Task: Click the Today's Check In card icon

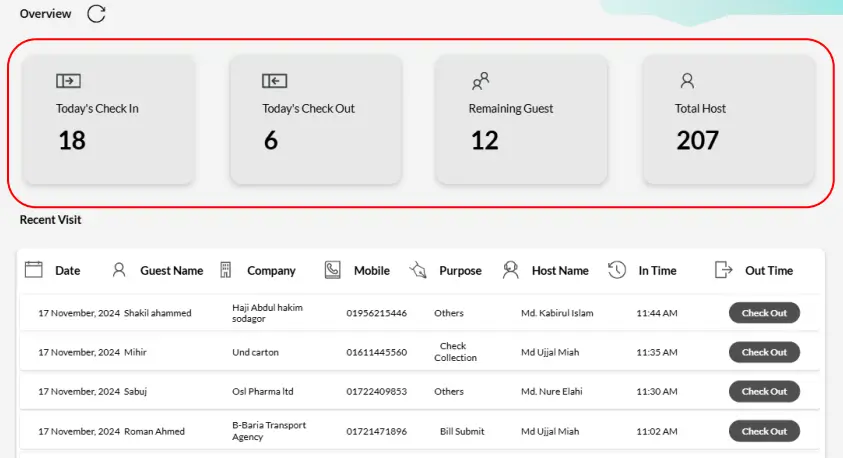Action: pyautogui.click(x=68, y=81)
